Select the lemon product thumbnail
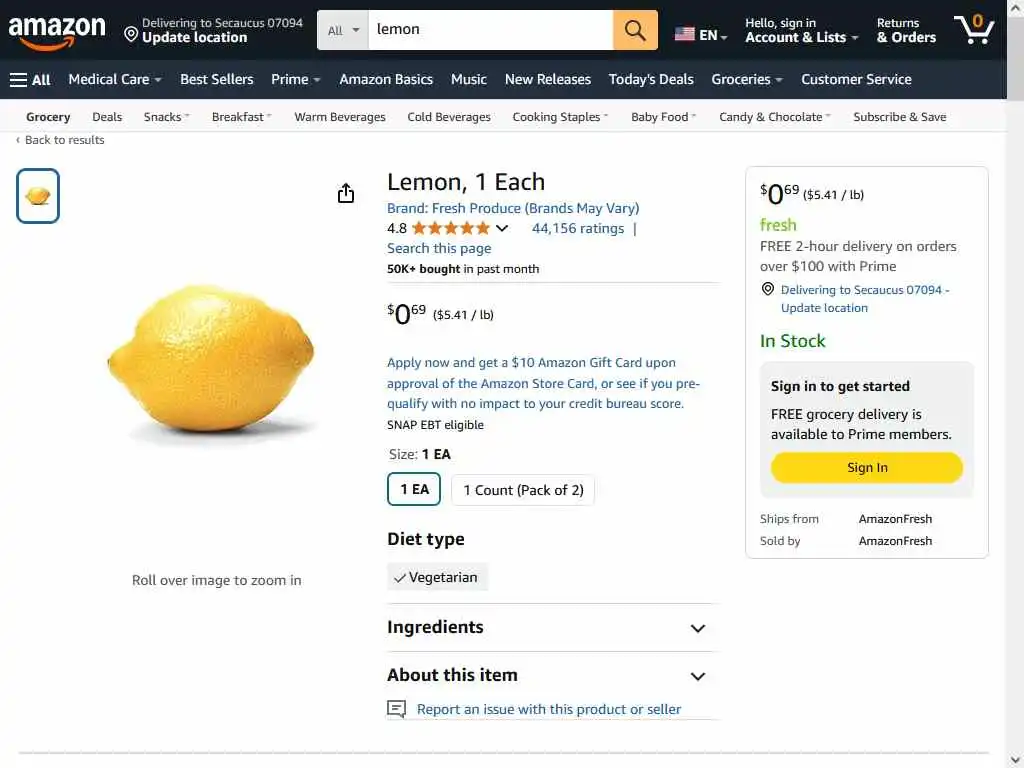 [x=38, y=196]
